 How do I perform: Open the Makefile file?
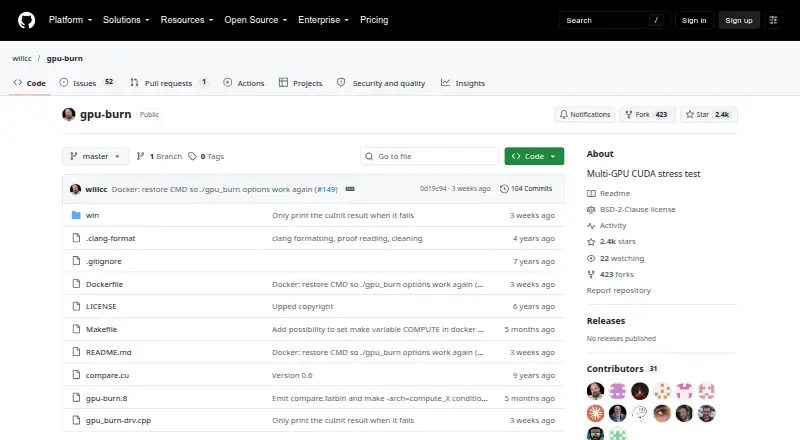[101, 329]
